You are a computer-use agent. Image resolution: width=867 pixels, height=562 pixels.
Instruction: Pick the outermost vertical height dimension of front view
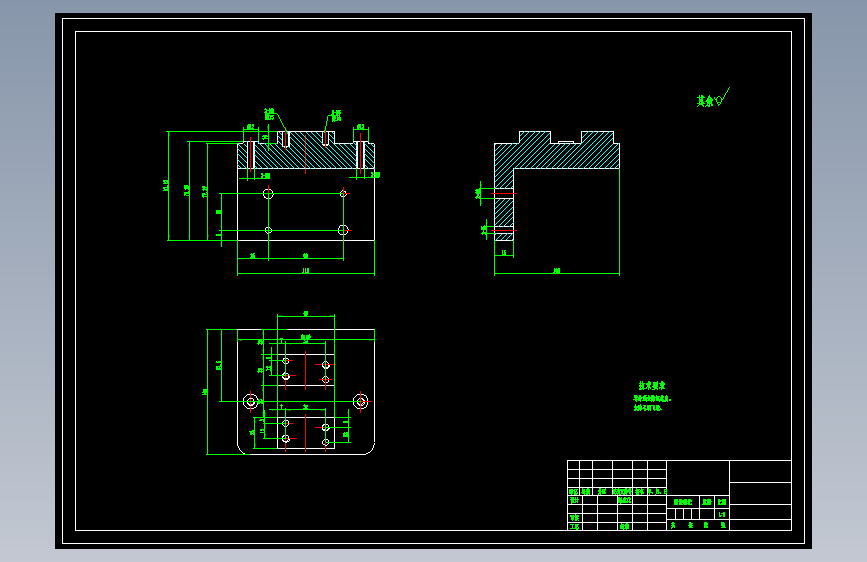click(x=165, y=185)
